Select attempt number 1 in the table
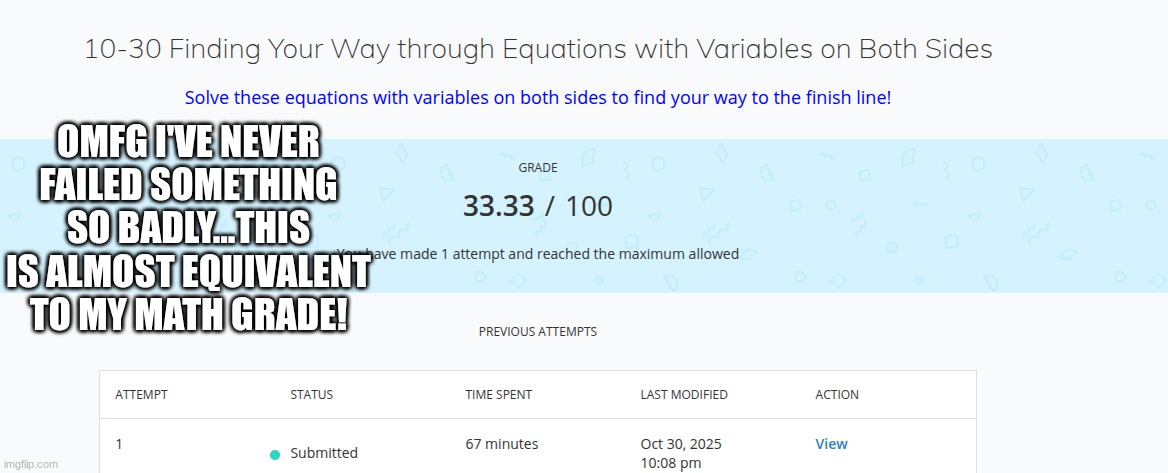This screenshot has width=1168, height=473. tap(119, 444)
